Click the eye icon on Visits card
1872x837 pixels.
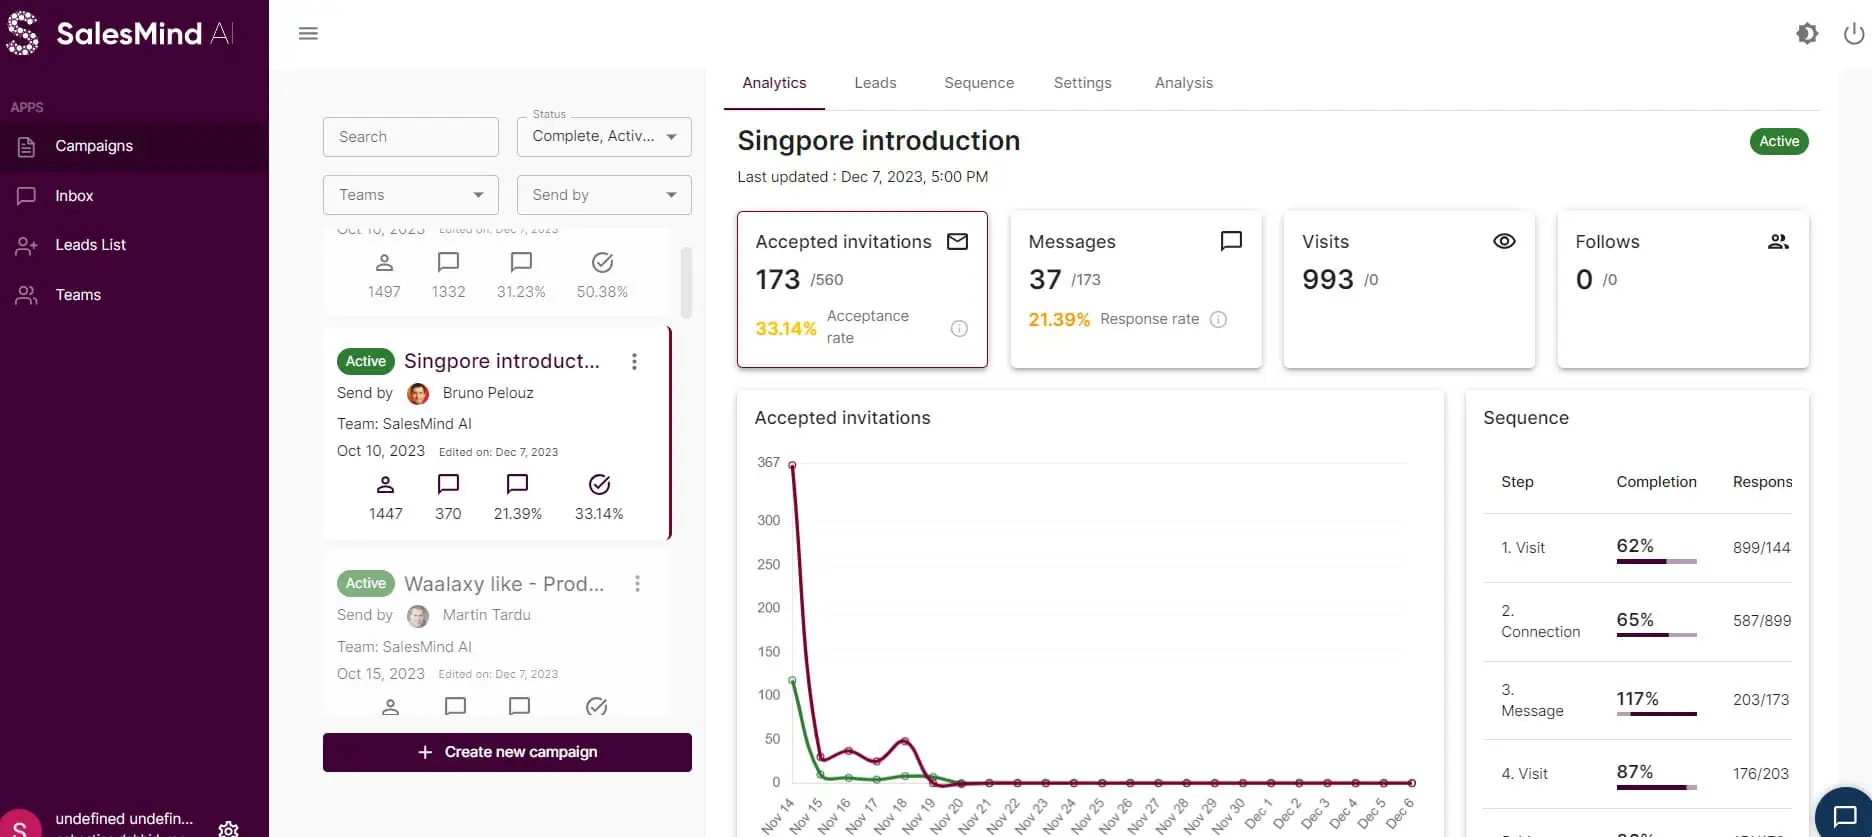click(x=1504, y=241)
